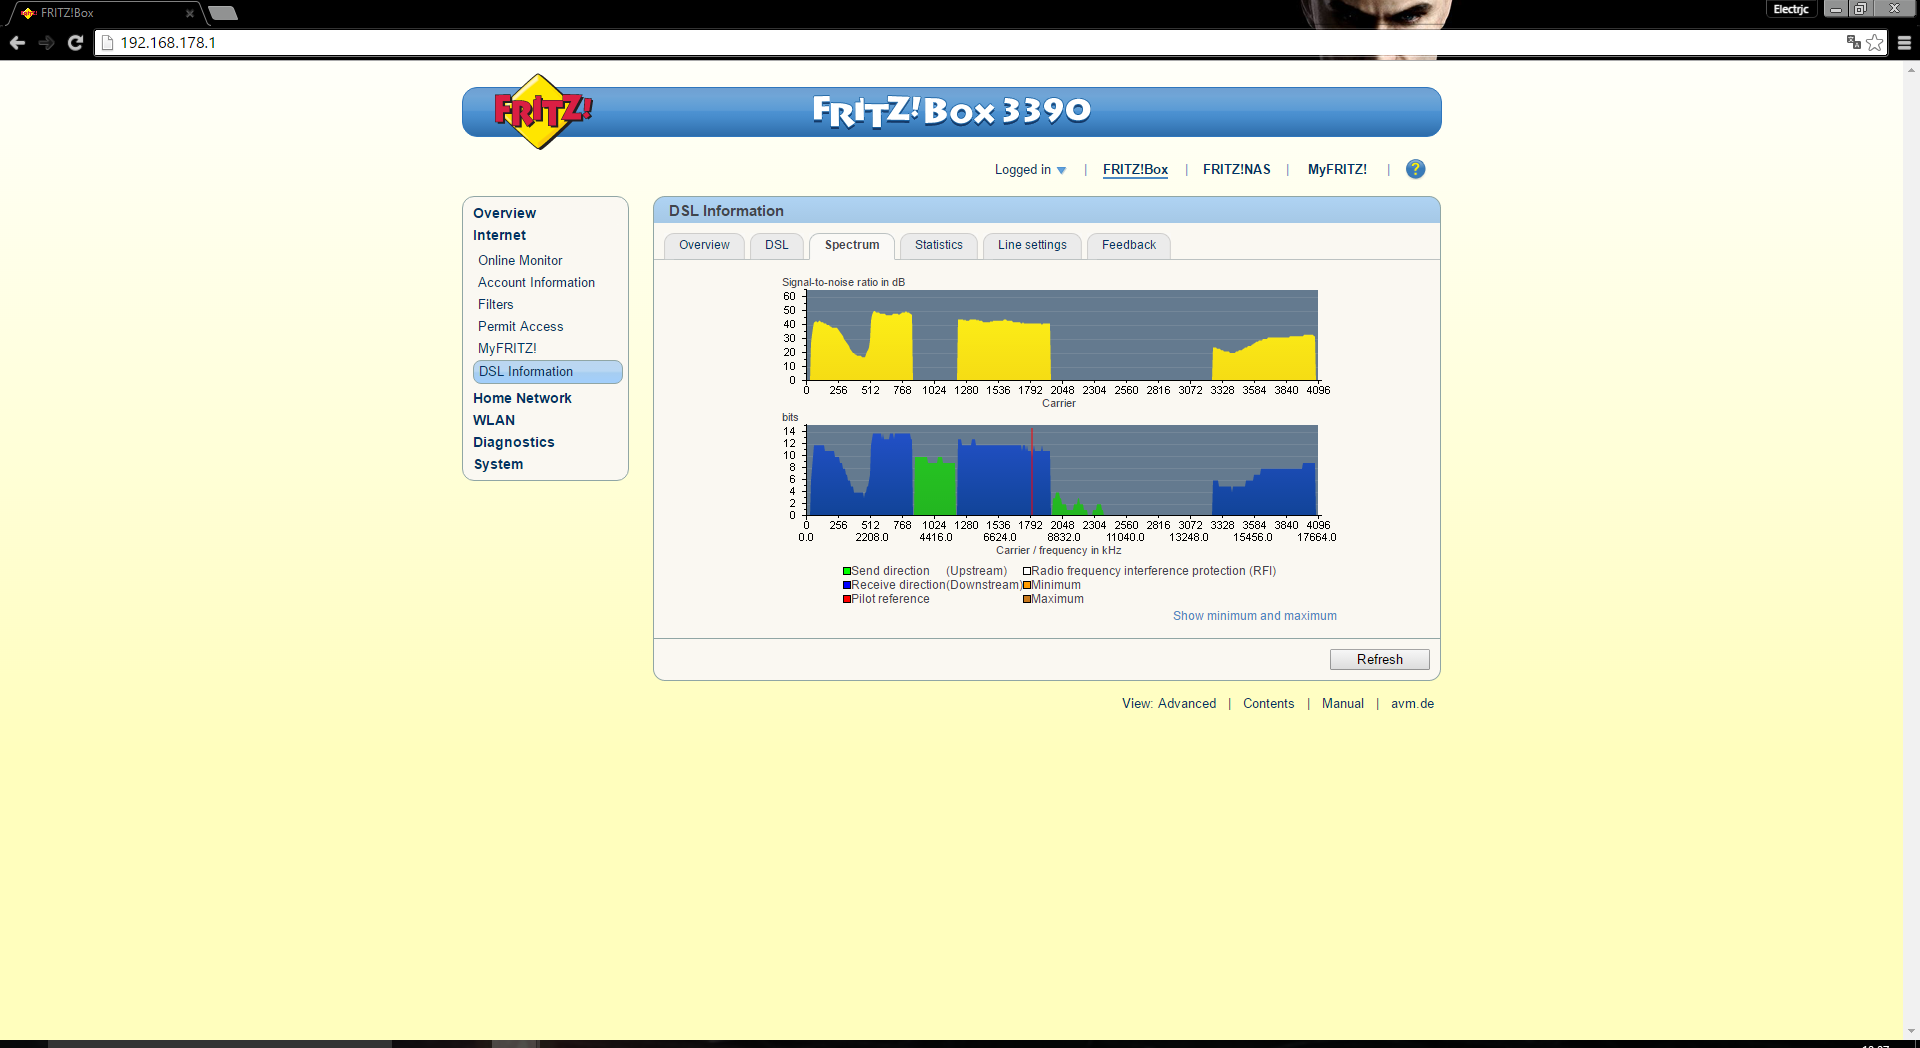The width and height of the screenshot is (1920, 1048).
Task: Open the Feedback tab
Action: (x=1129, y=245)
